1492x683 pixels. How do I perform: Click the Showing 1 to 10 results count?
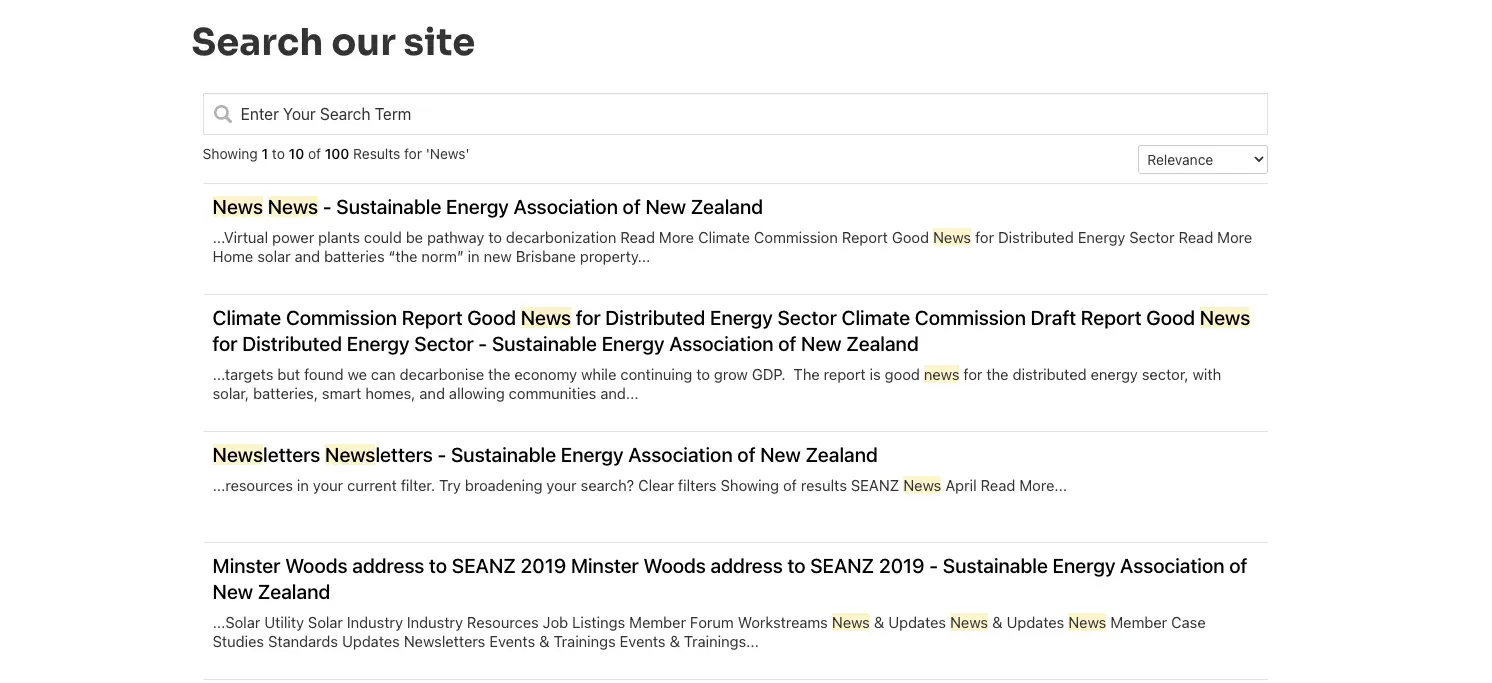335,155
